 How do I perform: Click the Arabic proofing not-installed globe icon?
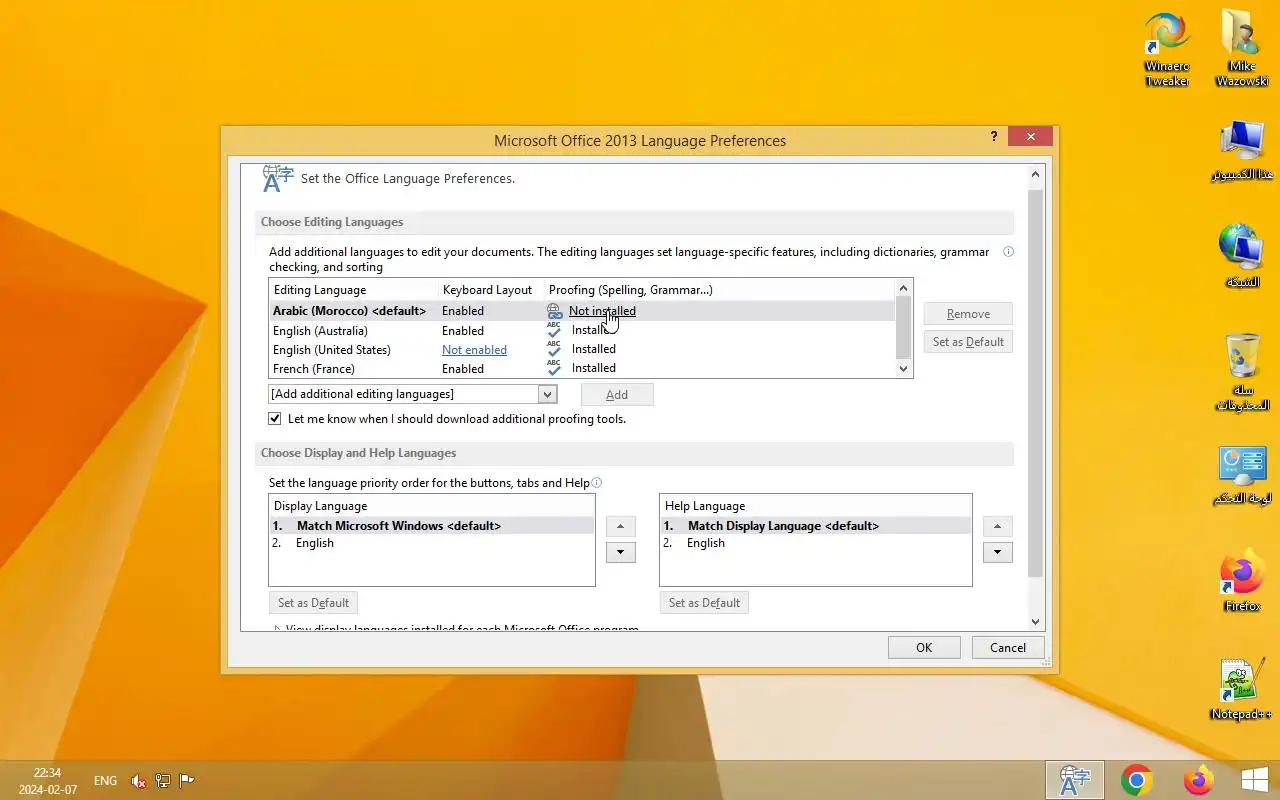point(554,311)
